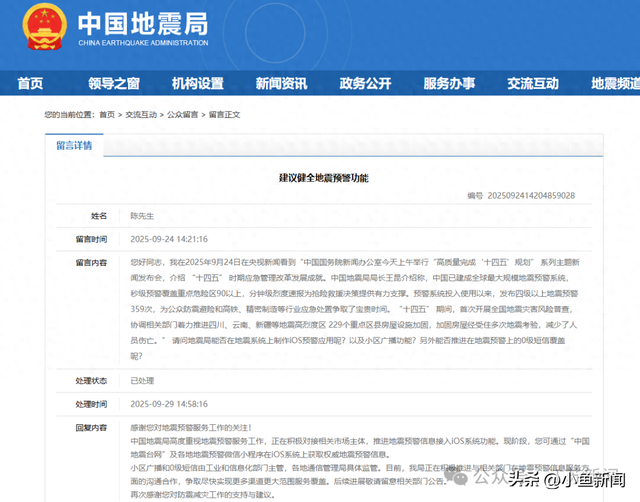This screenshot has height=502, width=640.
Task: Click the heading 建议健全地震预警功能
Action: [322, 177]
